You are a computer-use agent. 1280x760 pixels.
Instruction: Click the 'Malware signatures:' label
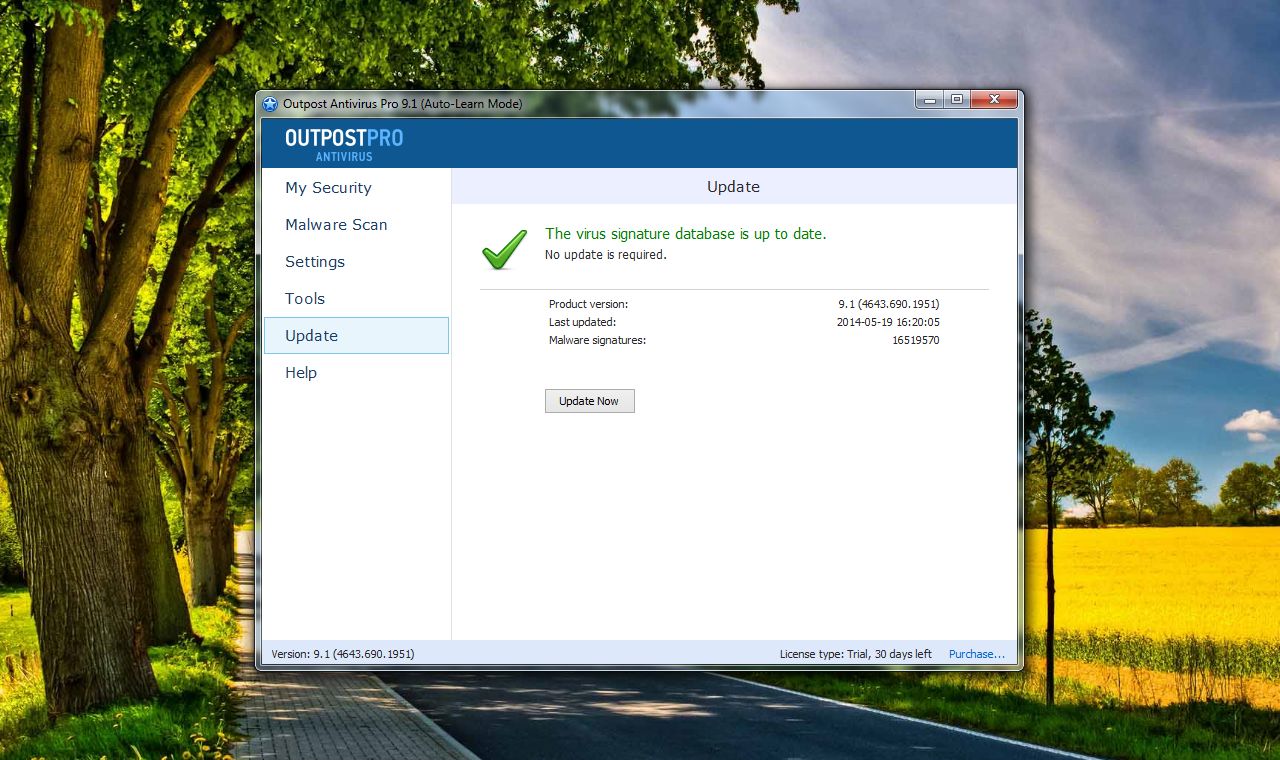598,340
